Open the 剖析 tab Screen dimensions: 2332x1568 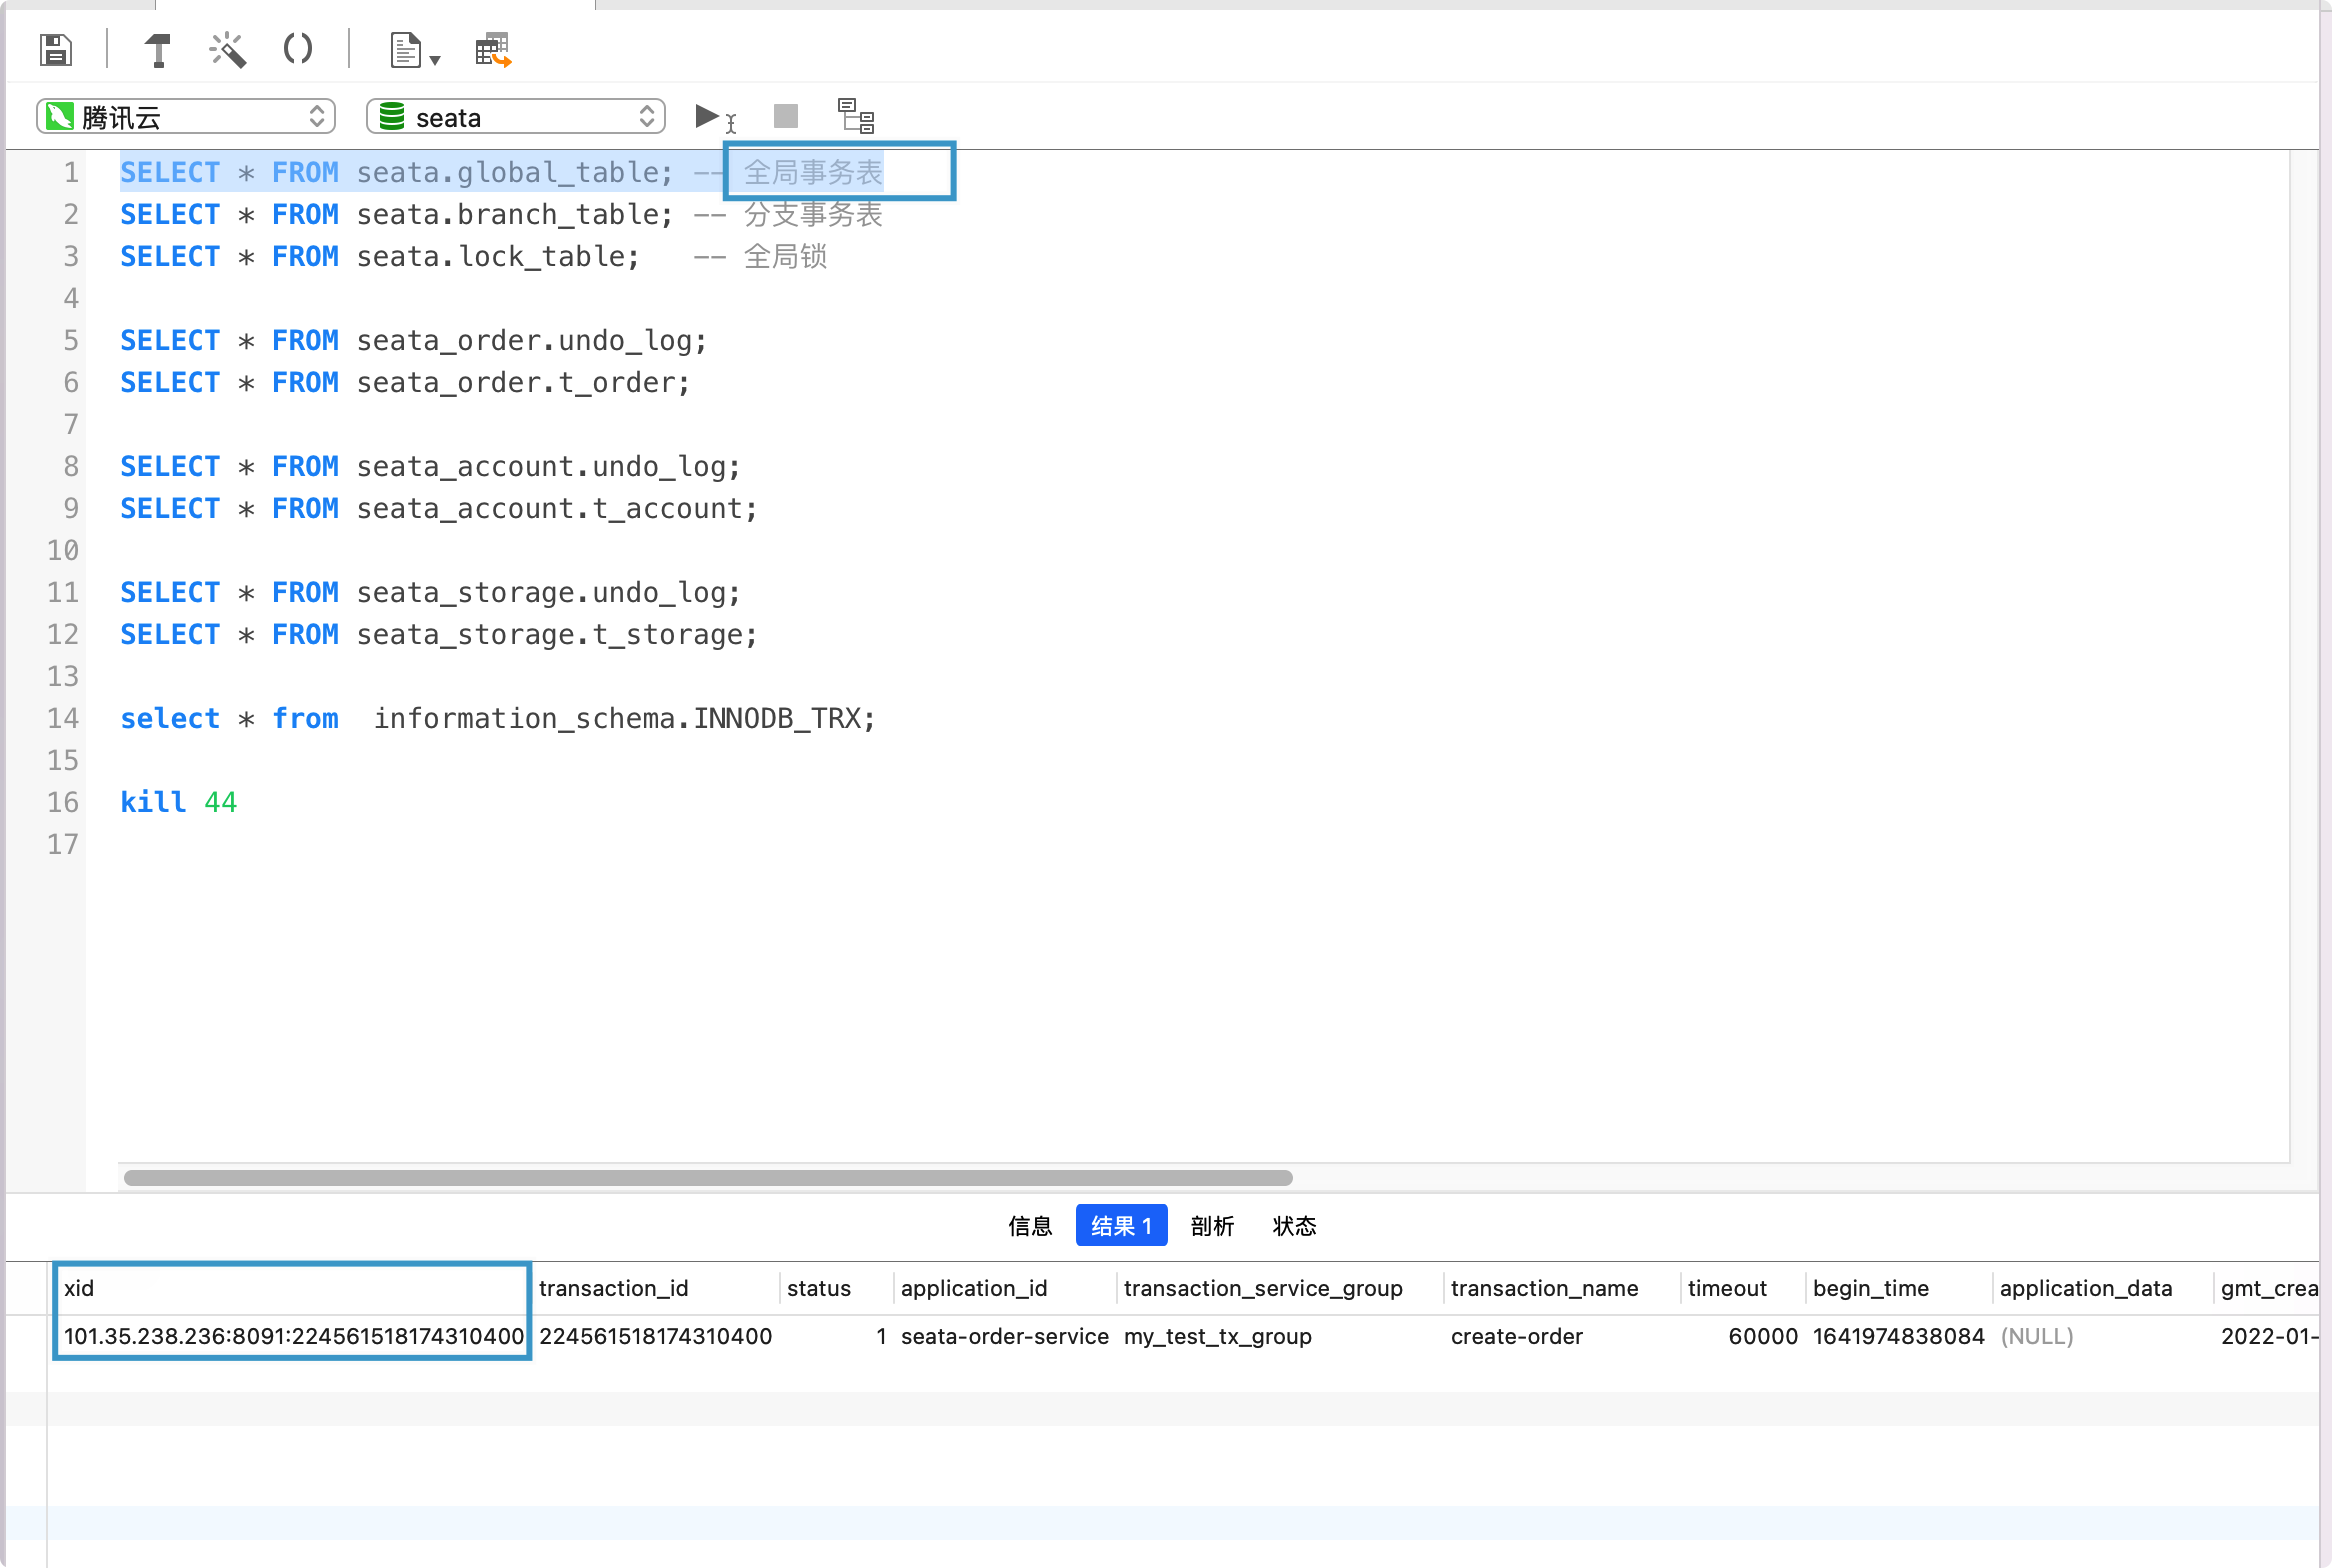pos(1212,1226)
